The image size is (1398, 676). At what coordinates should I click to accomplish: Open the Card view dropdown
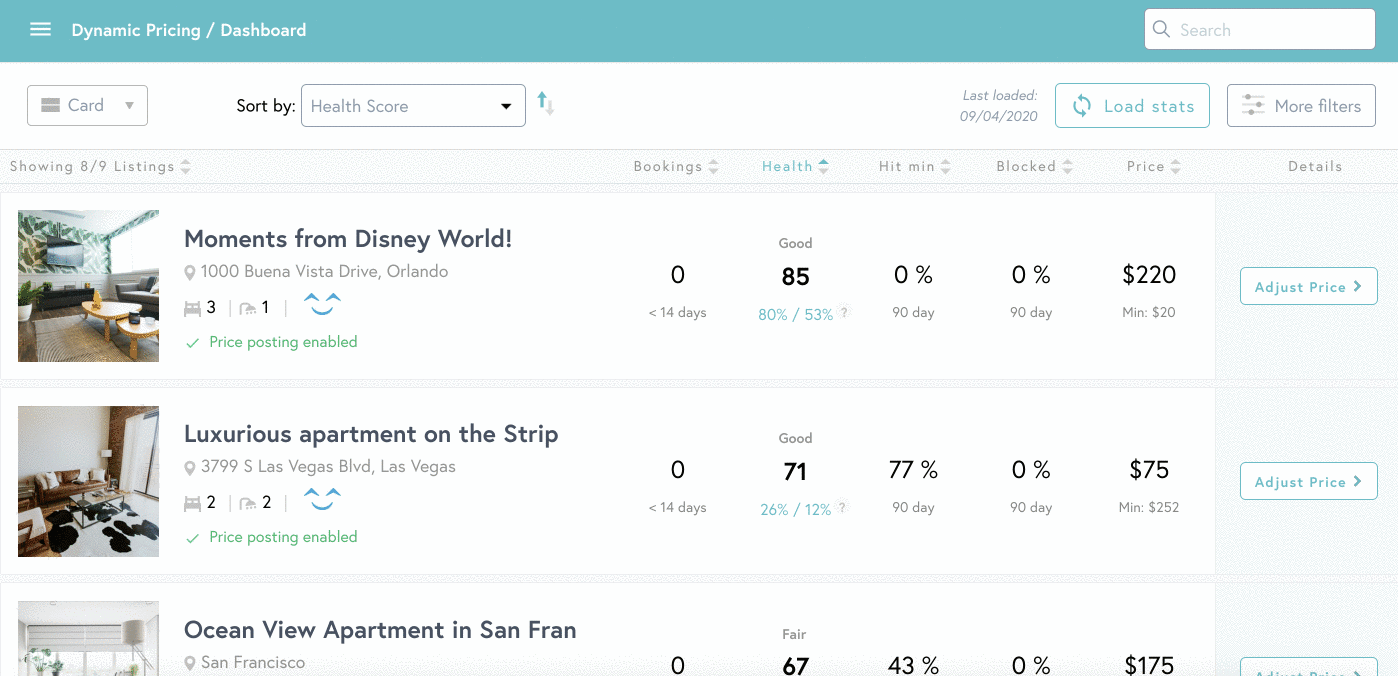[87, 106]
